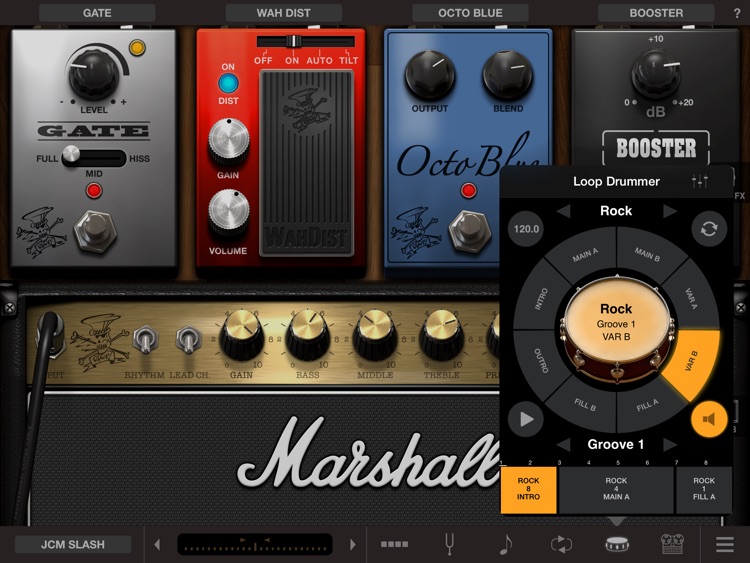Viewport: 750px width, 563px height.
Task: Open the help question mark
Action: 737,13
